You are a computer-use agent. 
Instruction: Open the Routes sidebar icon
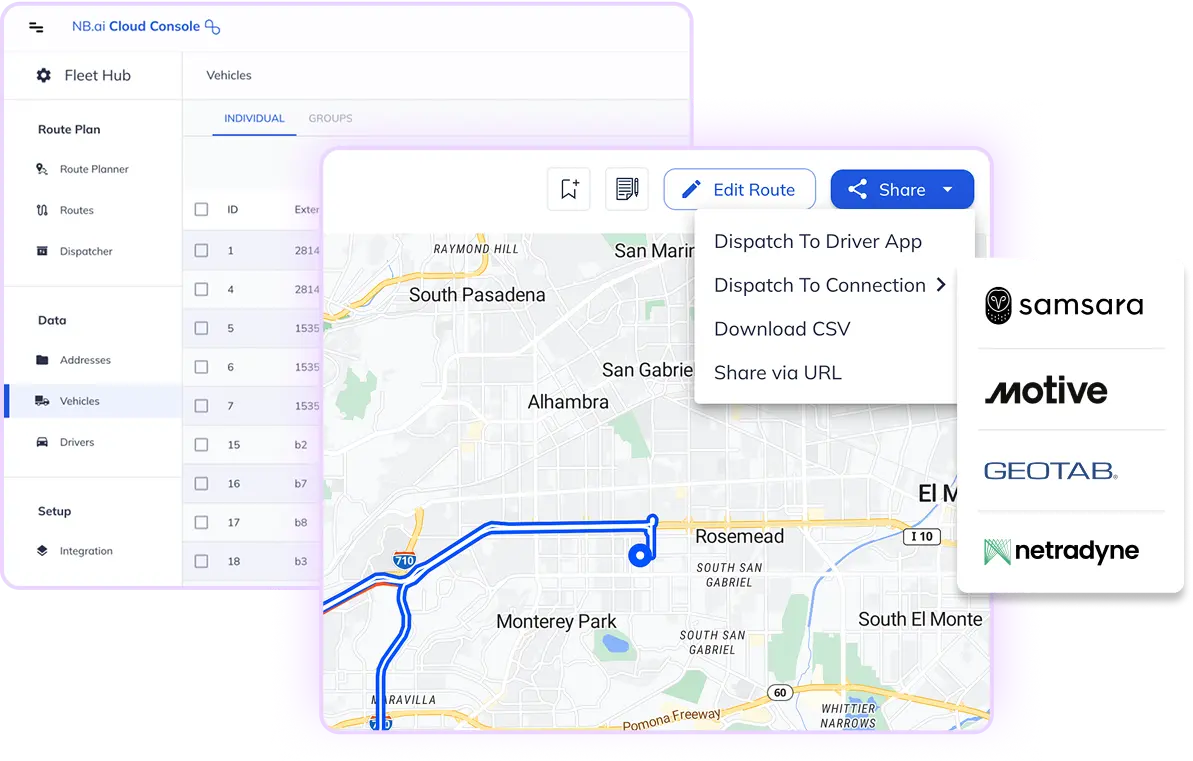(x=42, y=210)
